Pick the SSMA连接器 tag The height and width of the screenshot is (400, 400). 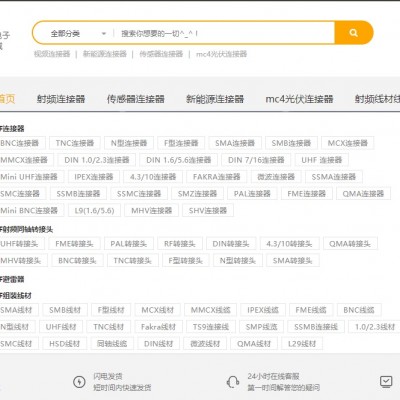[x=334, y=177]
